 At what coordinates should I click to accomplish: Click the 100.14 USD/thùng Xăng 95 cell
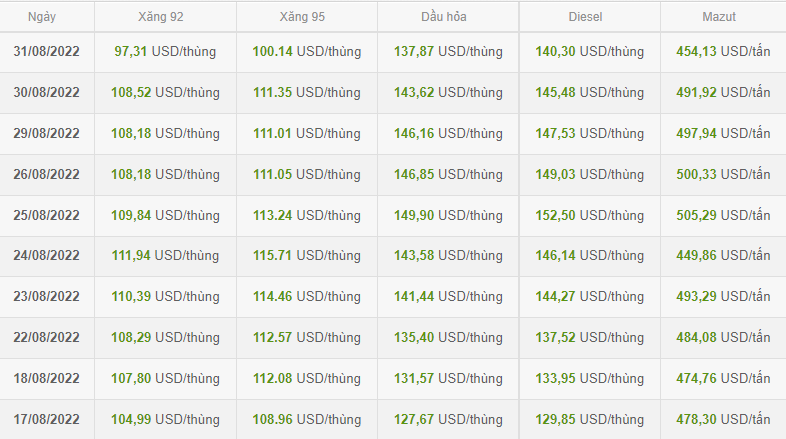click(306, 51)
